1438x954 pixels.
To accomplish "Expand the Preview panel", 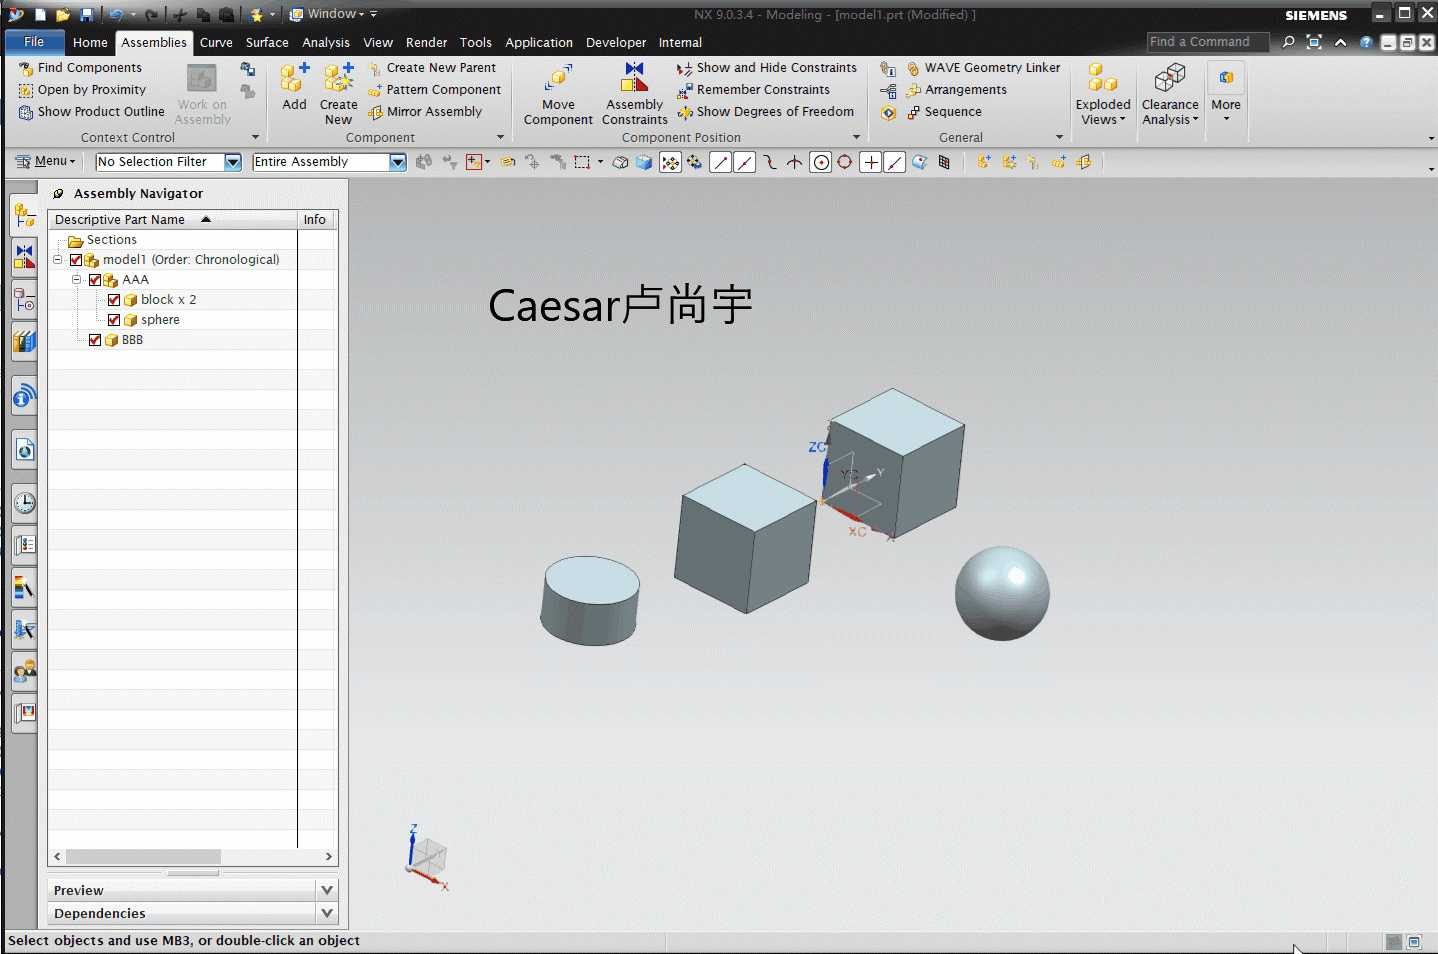I will click(326, 890).
